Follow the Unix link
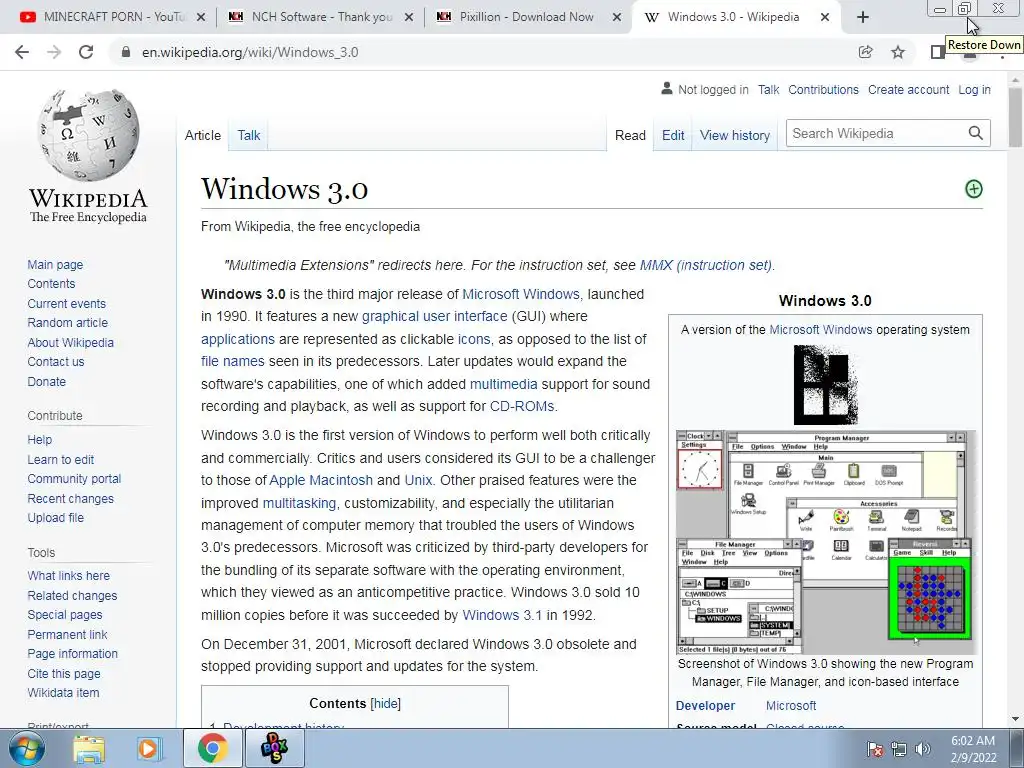The image size is (1024, 768). [x=418, y=480]
